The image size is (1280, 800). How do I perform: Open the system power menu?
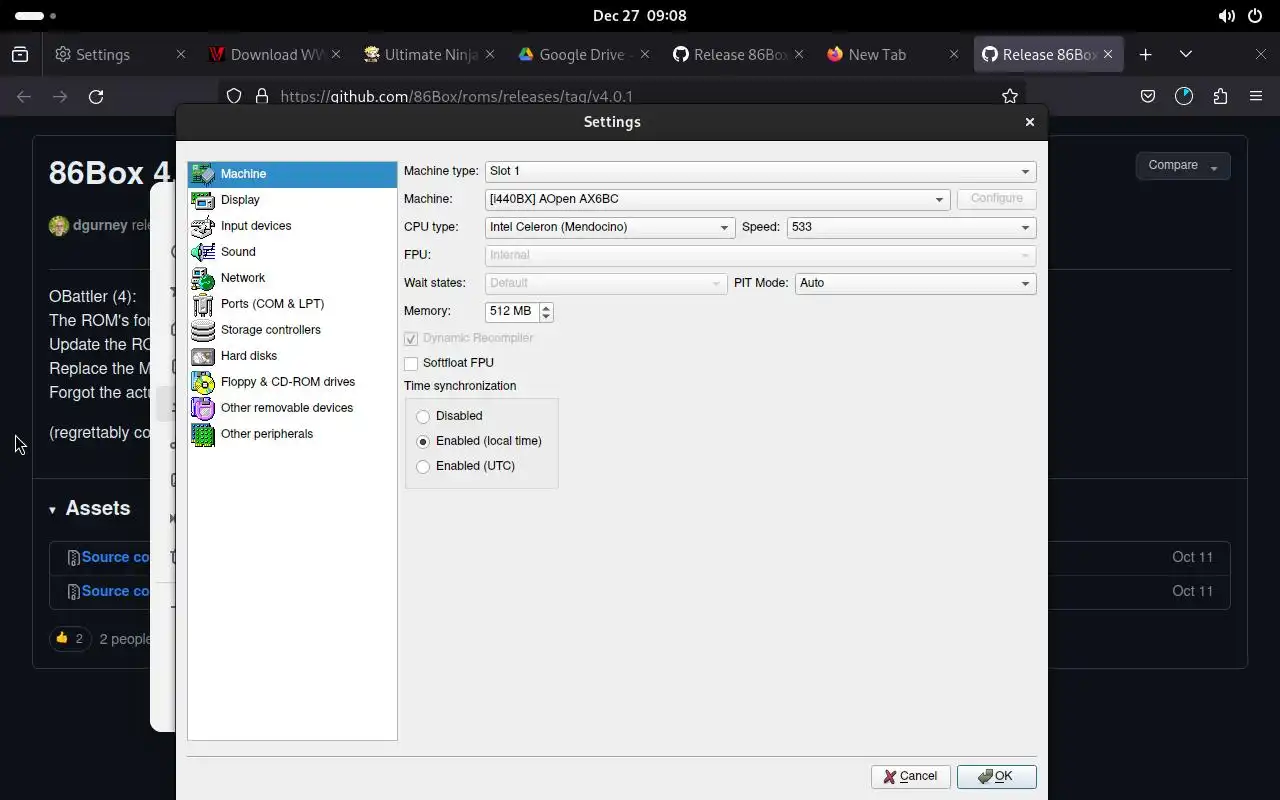tap(1255, 16)
